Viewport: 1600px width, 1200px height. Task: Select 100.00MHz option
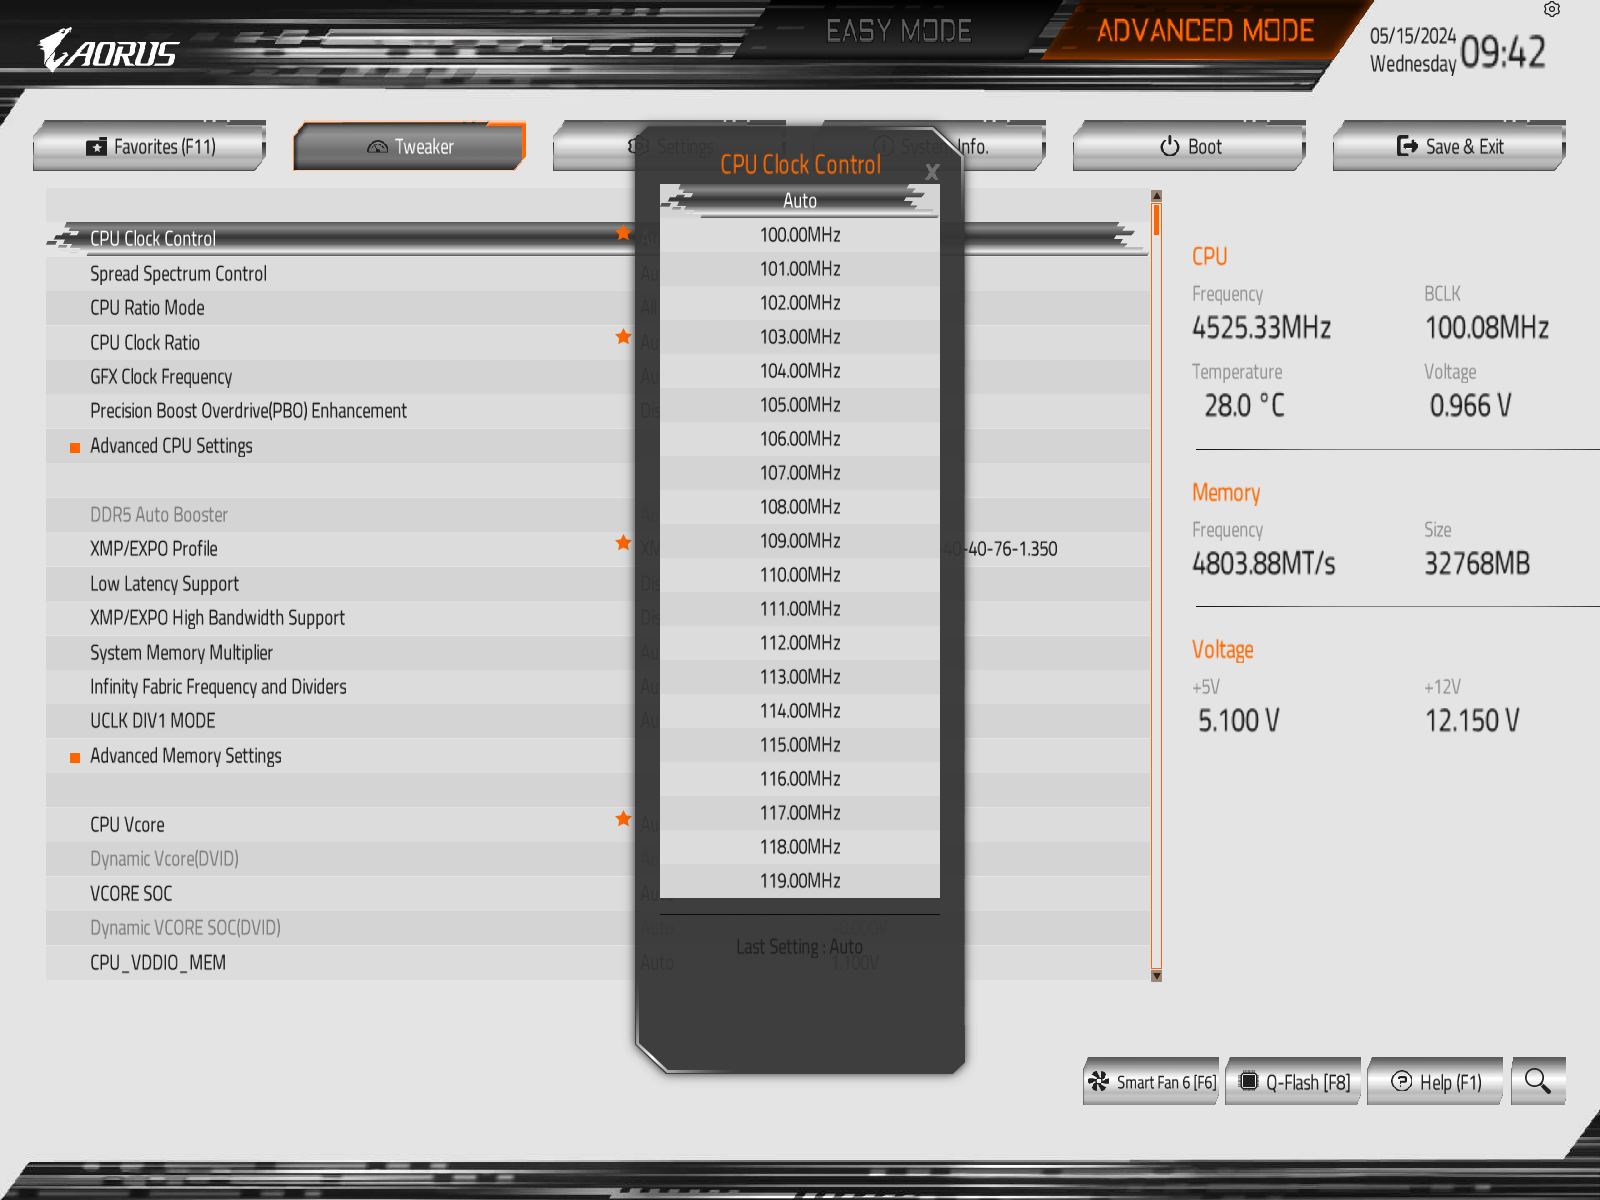pos(800,235)
